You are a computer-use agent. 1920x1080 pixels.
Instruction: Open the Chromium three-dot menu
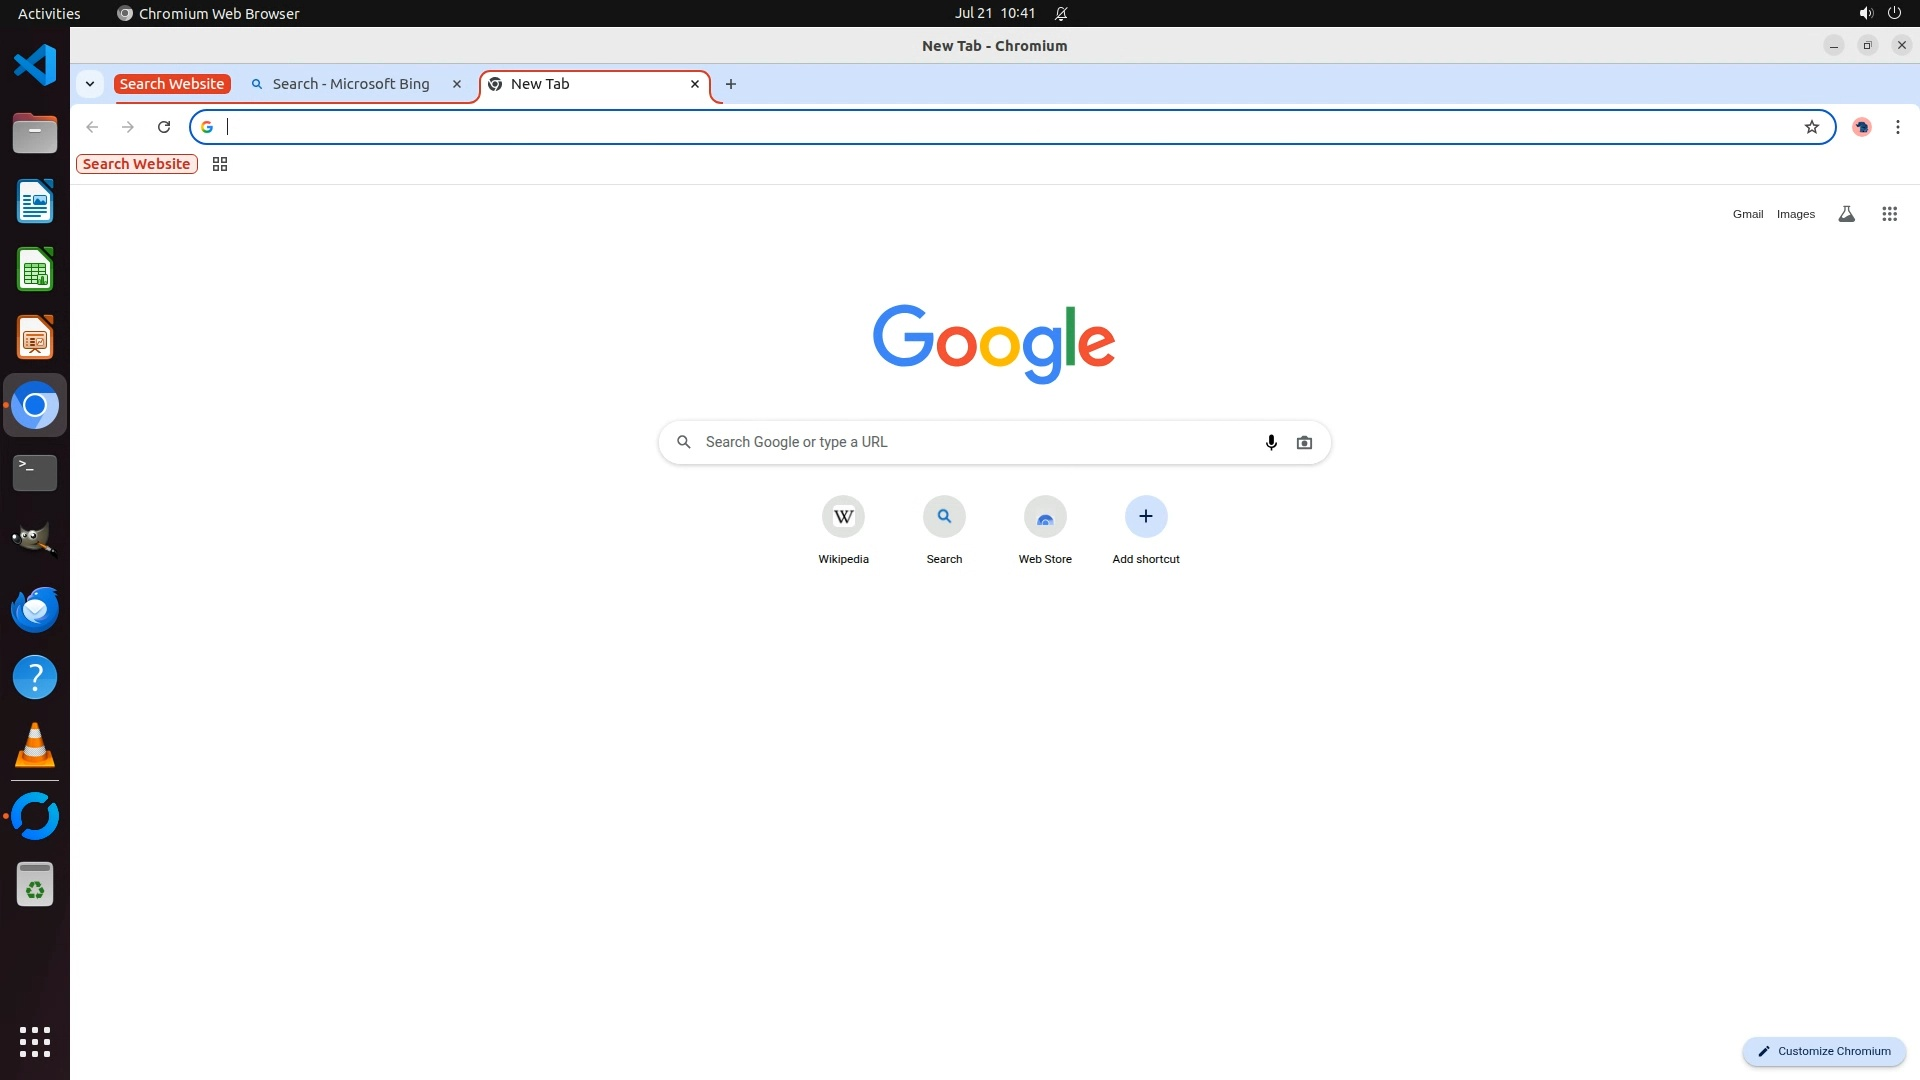click(x=1897, y=127)
